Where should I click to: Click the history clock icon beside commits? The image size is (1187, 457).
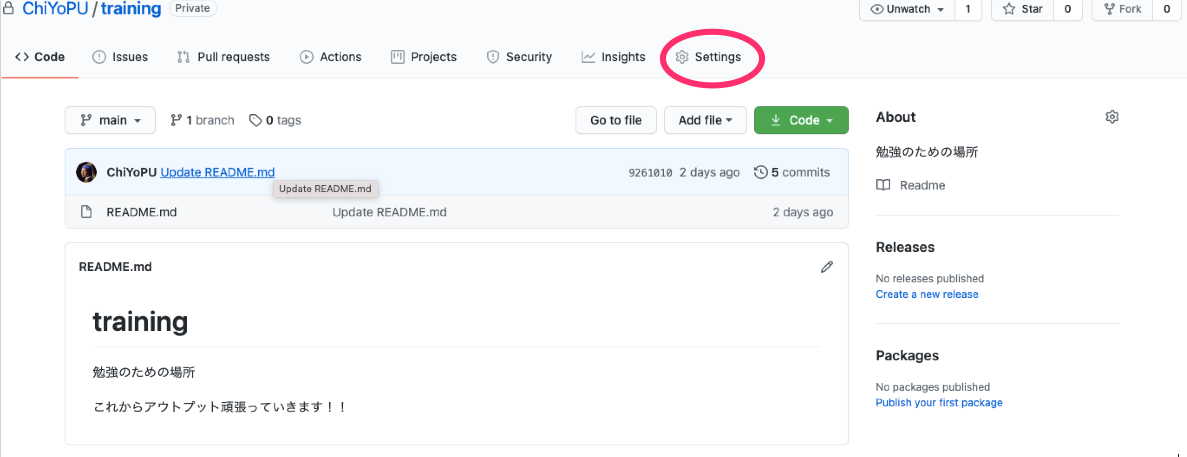(761, 173)
